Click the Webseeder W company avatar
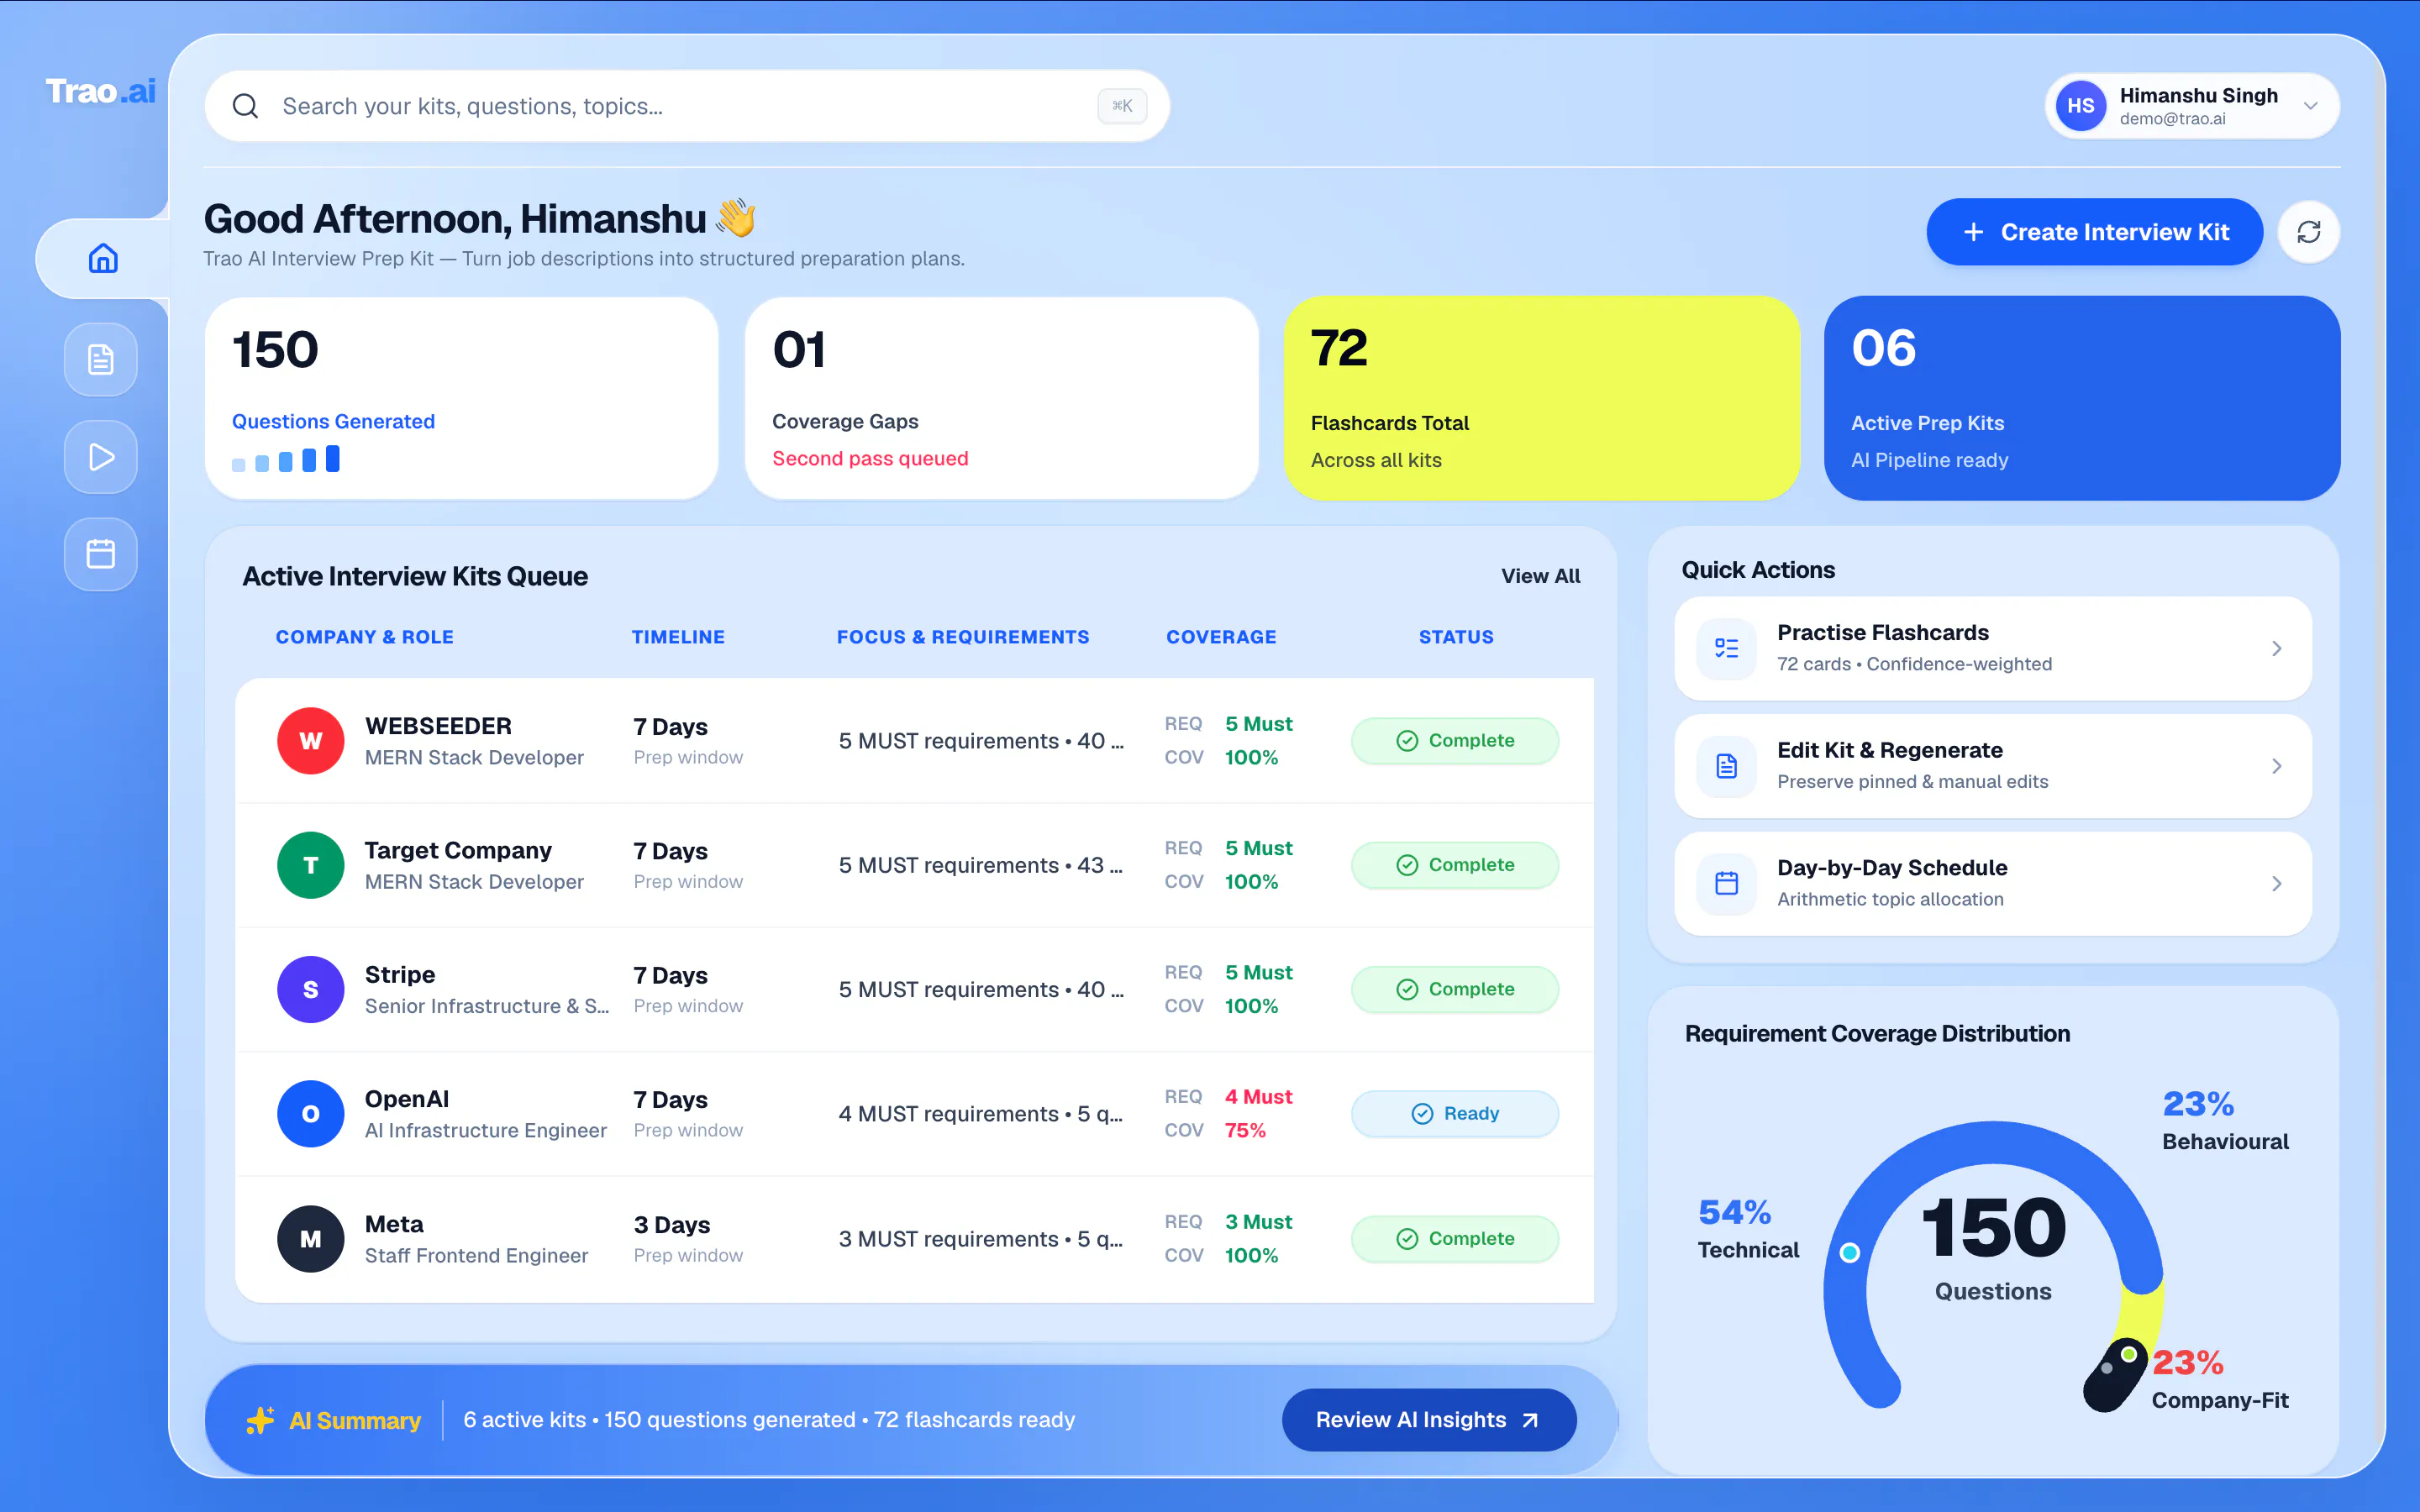This screenshot has width=2420, height=1512. pos(311,740)
